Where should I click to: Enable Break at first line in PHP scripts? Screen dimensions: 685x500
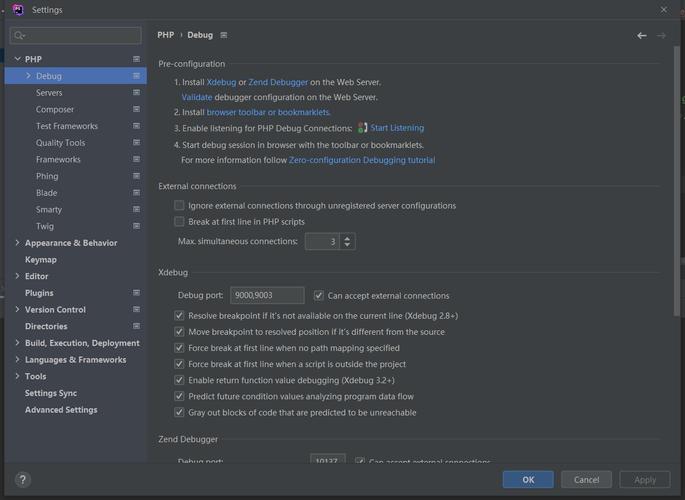pyautogui.click(x=179, y=221)
